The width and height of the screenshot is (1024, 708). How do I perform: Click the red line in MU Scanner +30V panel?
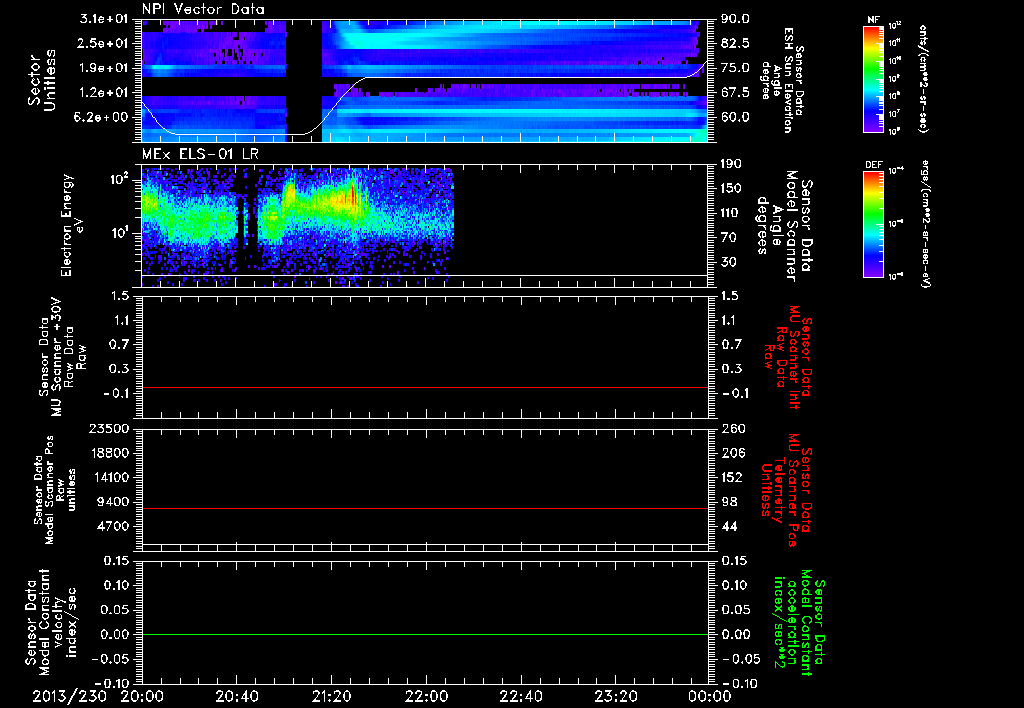tap(424, 387)
